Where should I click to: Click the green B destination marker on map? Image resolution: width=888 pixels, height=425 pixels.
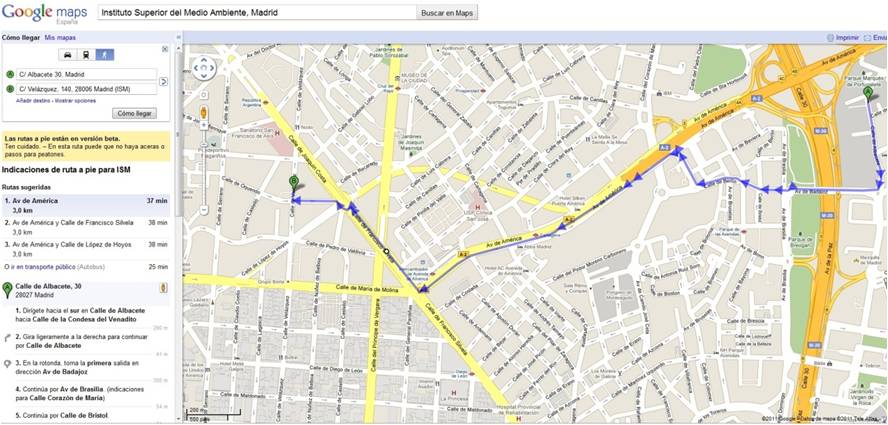(x=294, y=182)
